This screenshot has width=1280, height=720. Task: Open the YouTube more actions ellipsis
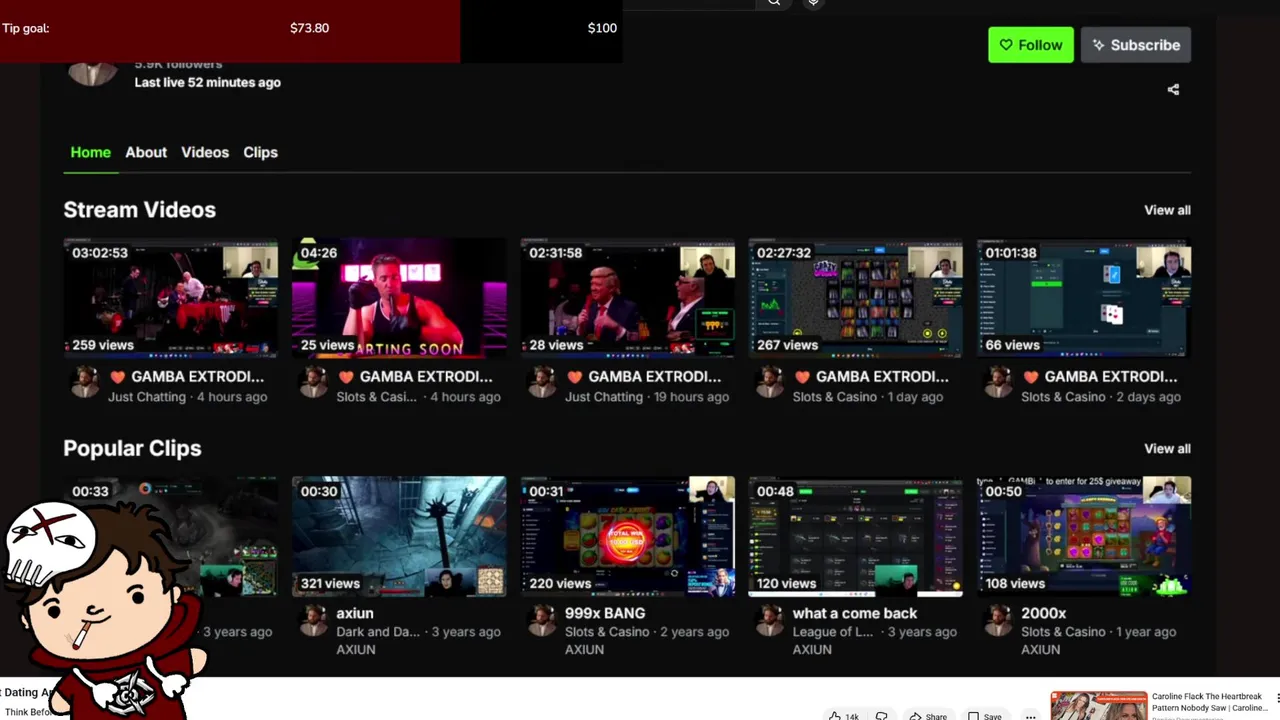(x=1030, y=716)
